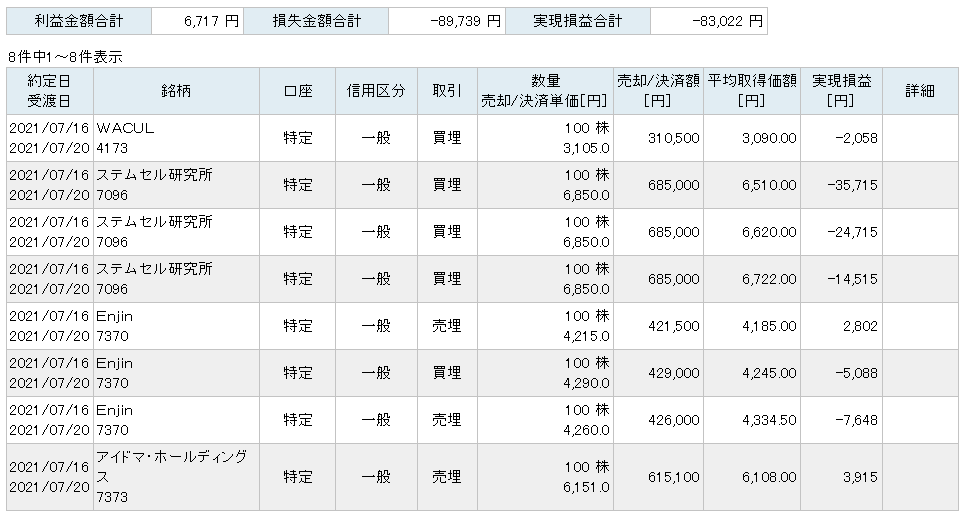Select the -89,739 円 loss total value
The height and width of the screenshot is (513, 962).
466,21
